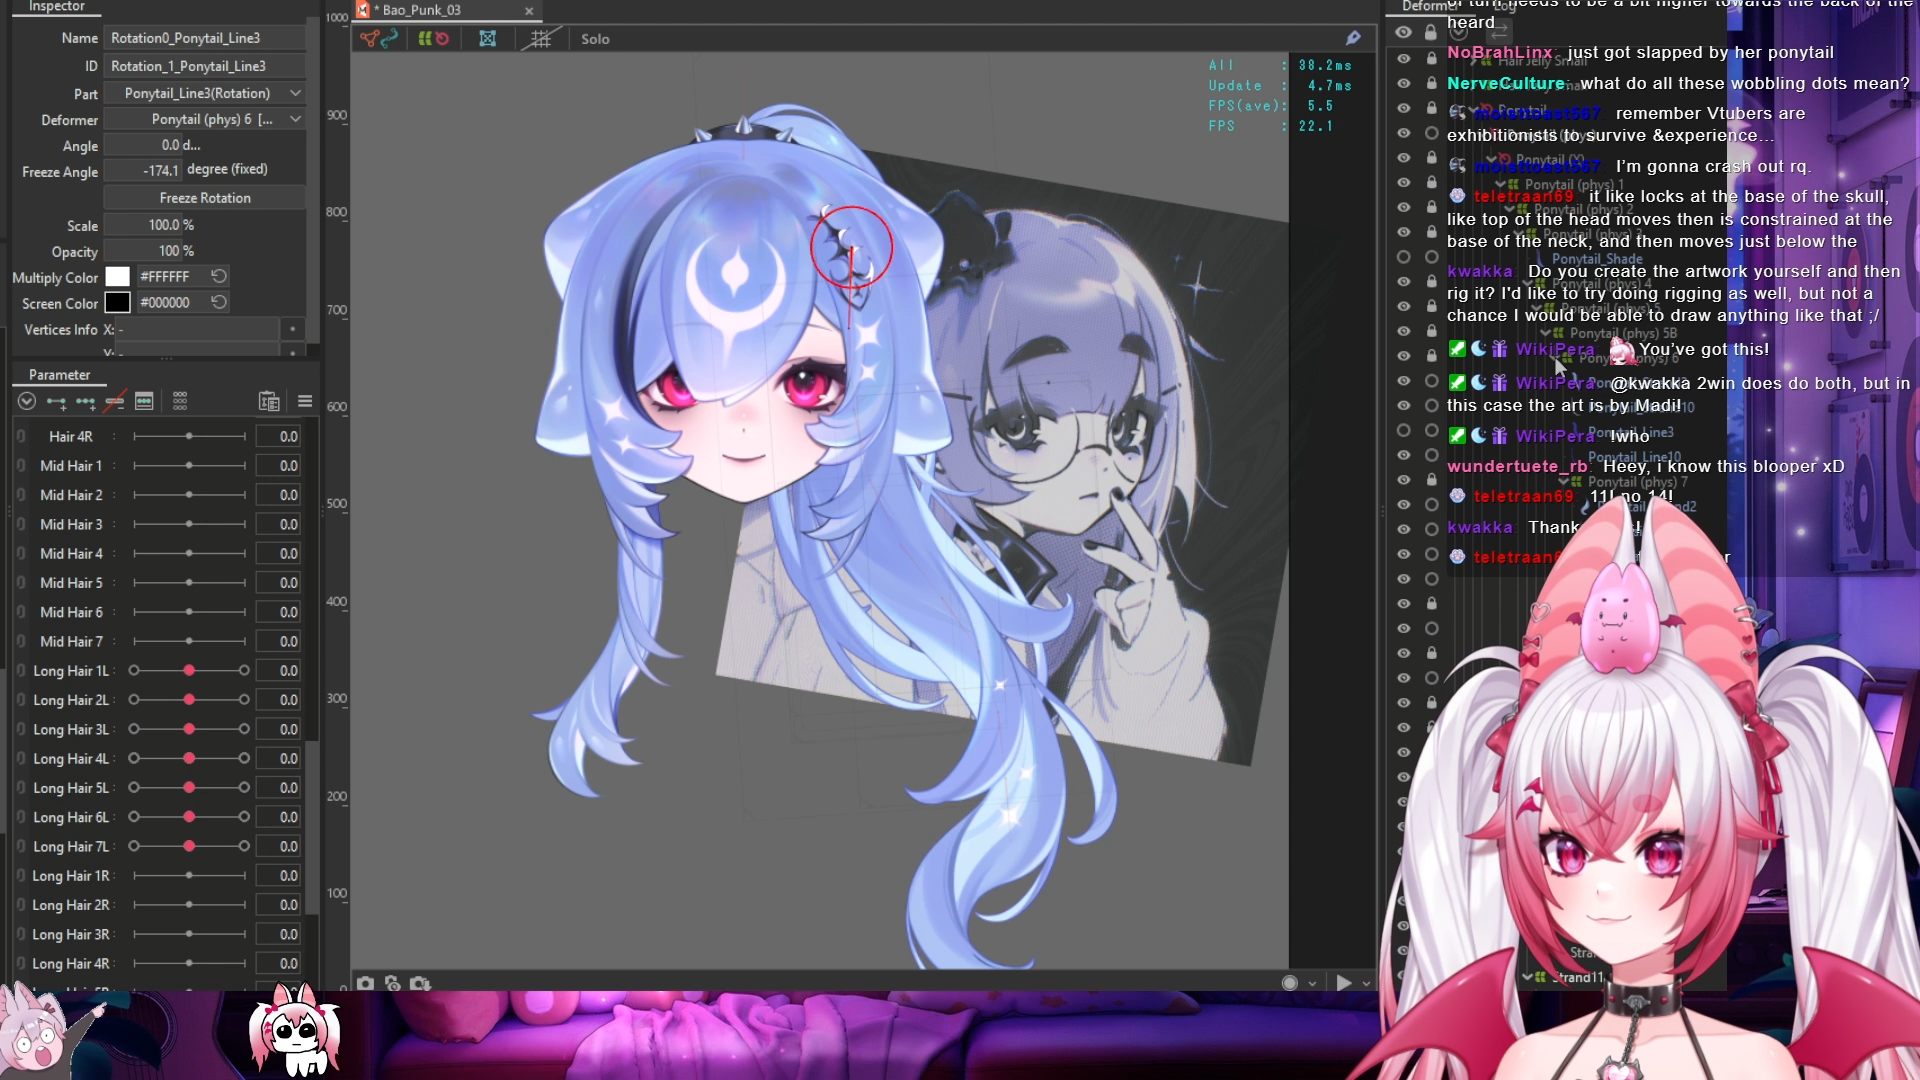This screenshot has height=1080, width=1920.
Task: Click the play button below canvas
Action: tap(1343, 983)
